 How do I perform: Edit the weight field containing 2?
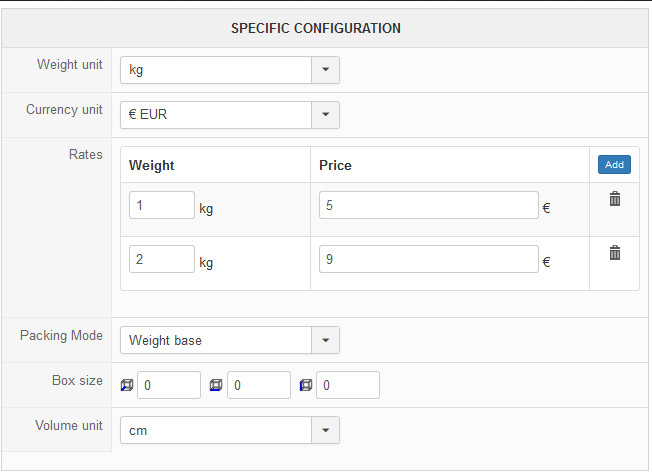162,259
